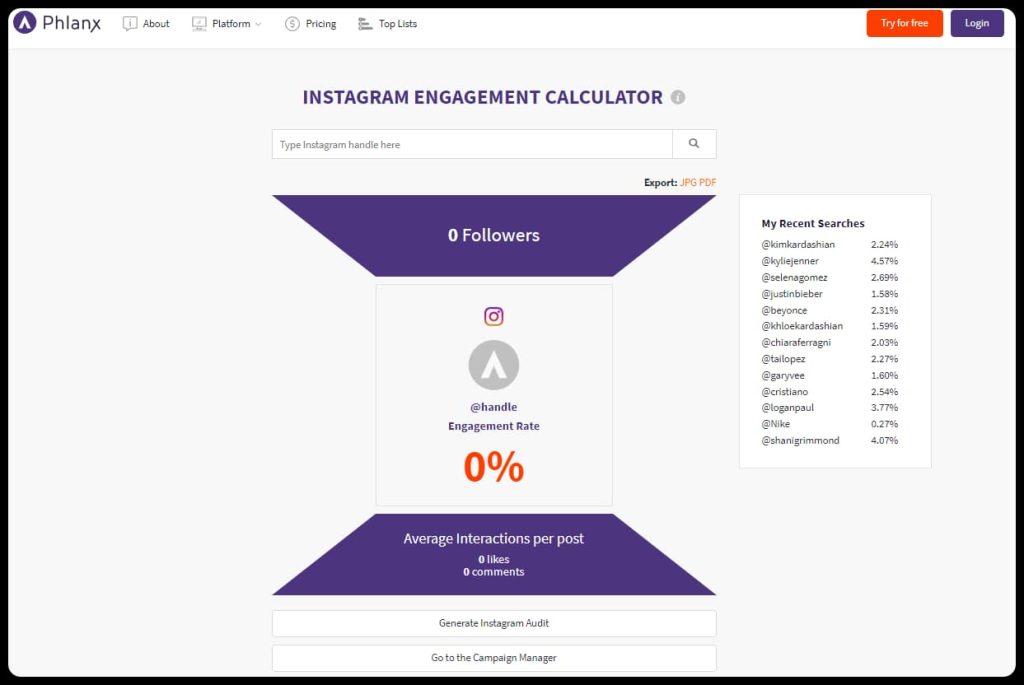Click the '0 likes' text
The image size is (1024, 685).
(x=494, y=559)
